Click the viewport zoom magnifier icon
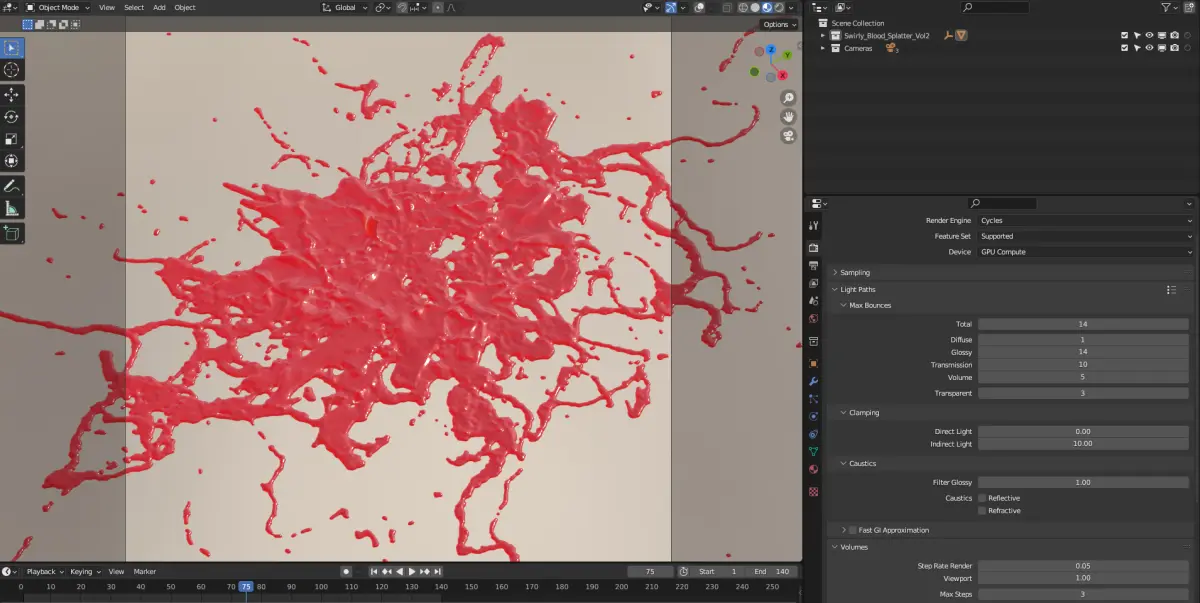Screen dimensions: 1200x603 tap(789, 98)
